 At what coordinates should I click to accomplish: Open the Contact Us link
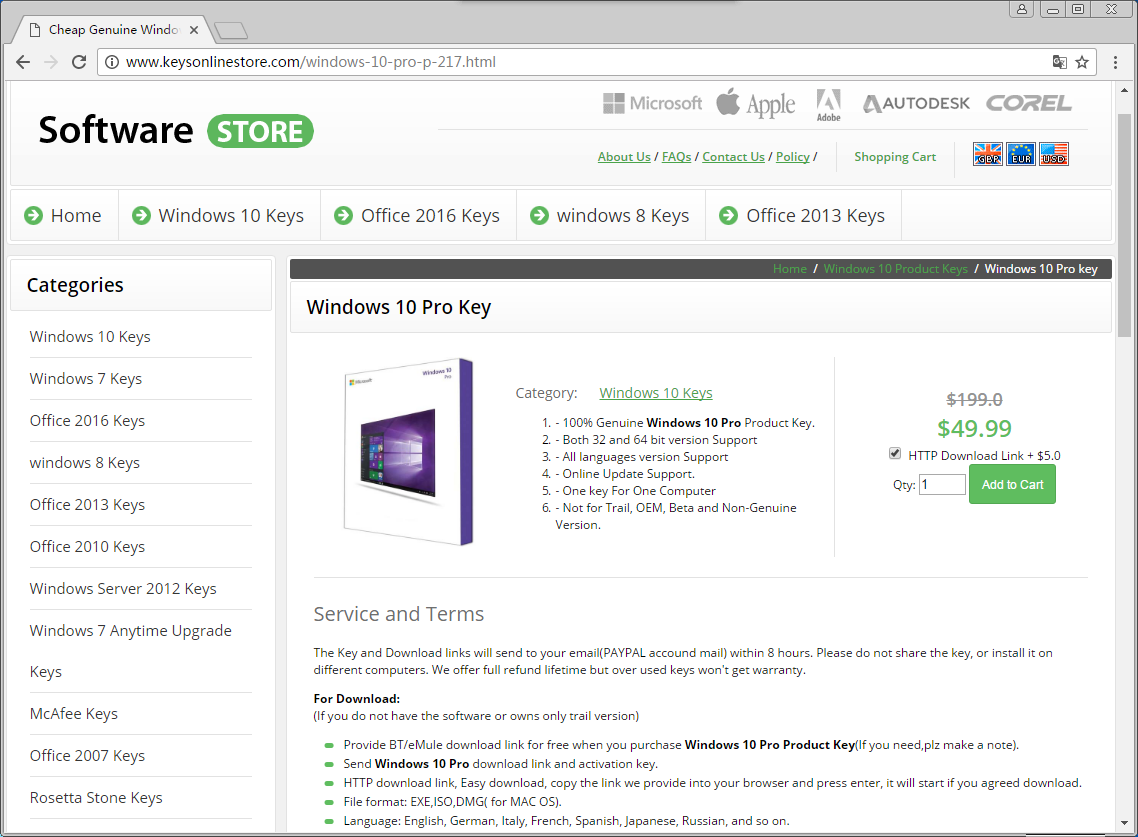coord(733,157)
